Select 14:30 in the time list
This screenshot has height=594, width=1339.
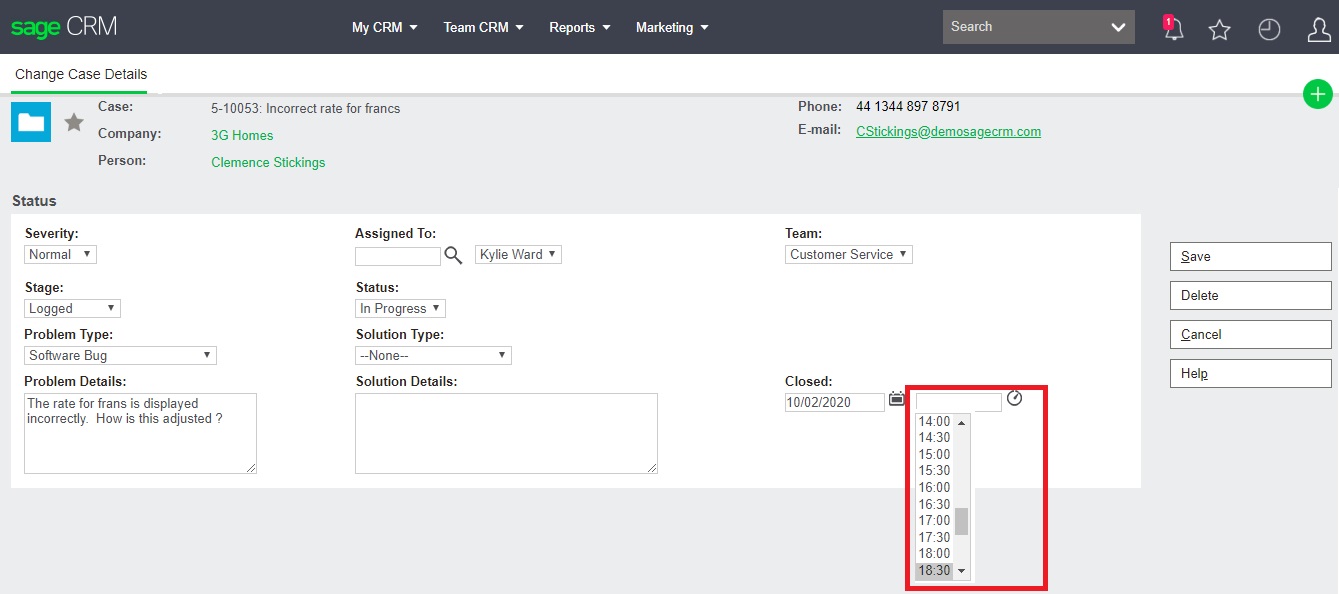[935, 438]
